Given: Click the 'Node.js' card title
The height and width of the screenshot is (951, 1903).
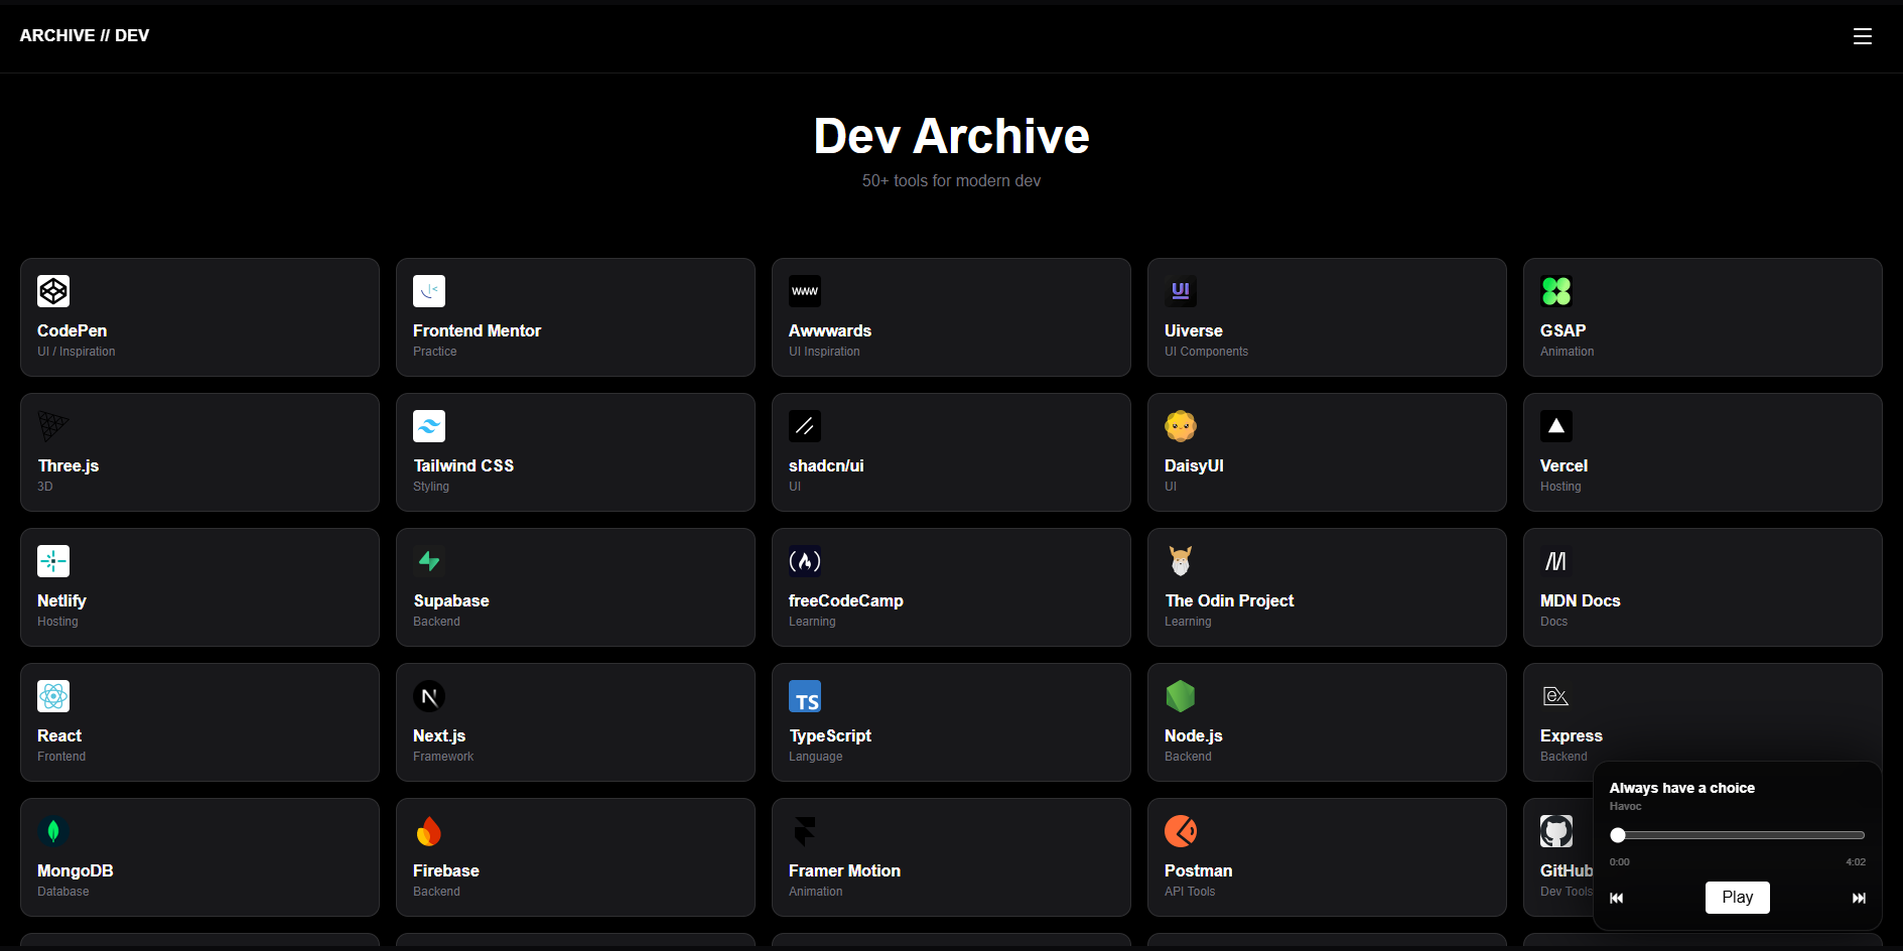Looking at the screenshot, I should pos(1193,736).
